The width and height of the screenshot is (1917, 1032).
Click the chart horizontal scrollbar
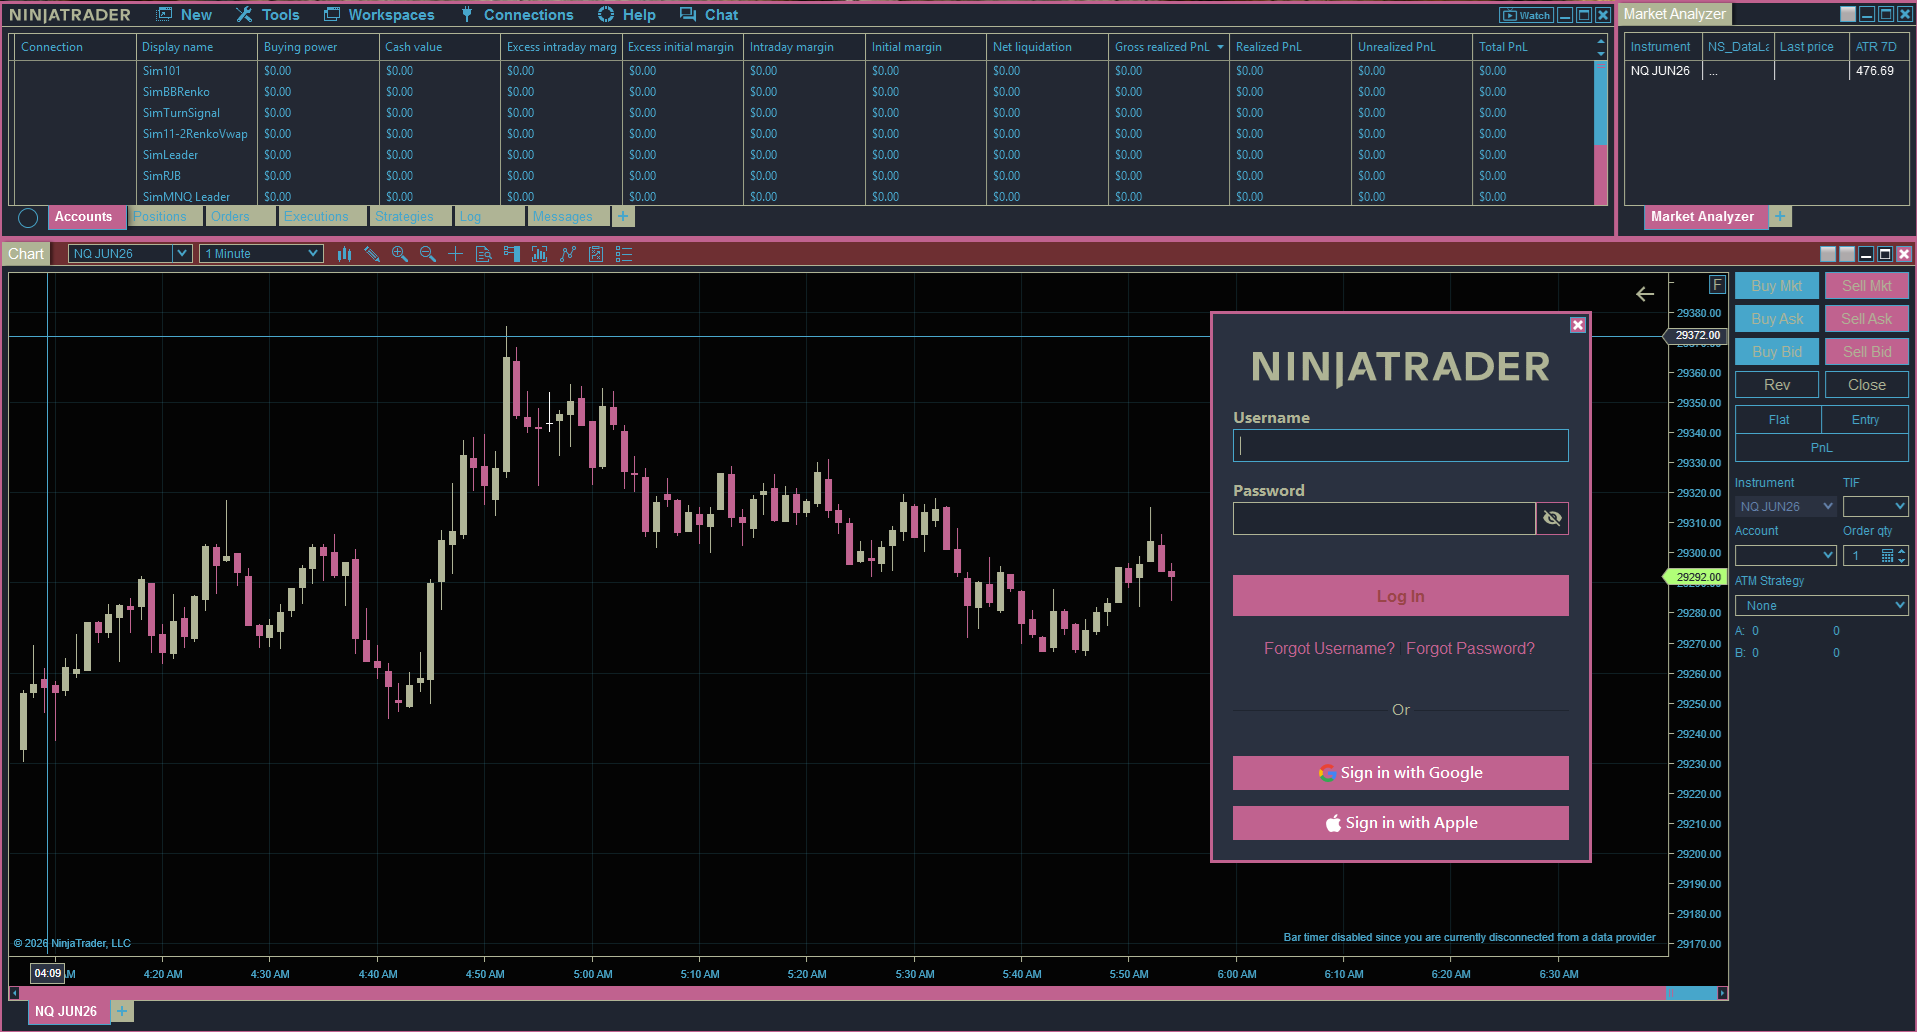coord(868,993)
